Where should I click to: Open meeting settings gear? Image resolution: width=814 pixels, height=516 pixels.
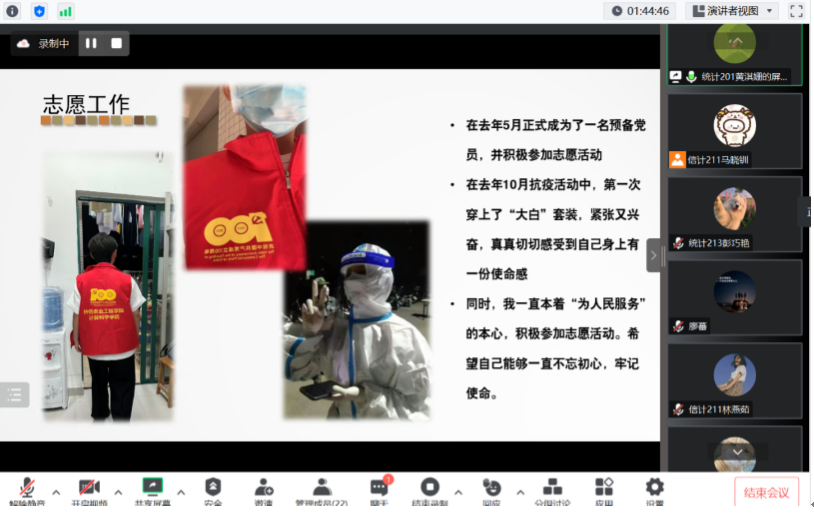654,489
